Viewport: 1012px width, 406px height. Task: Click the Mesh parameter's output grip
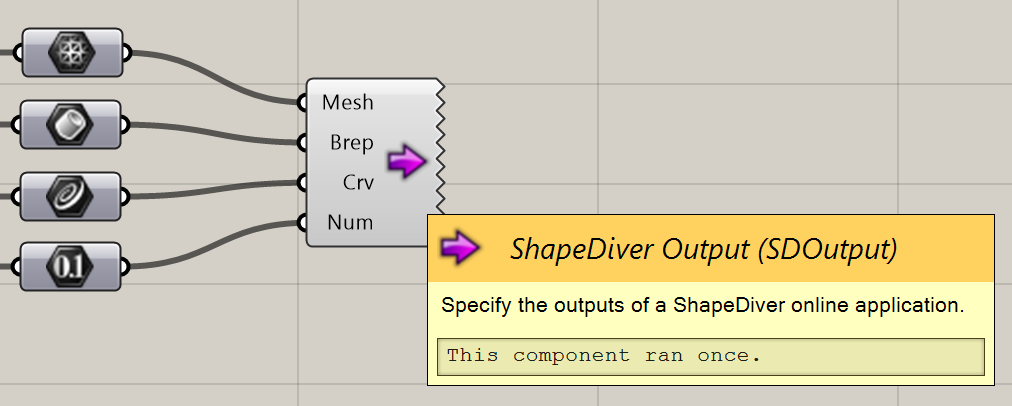(126, 53)
